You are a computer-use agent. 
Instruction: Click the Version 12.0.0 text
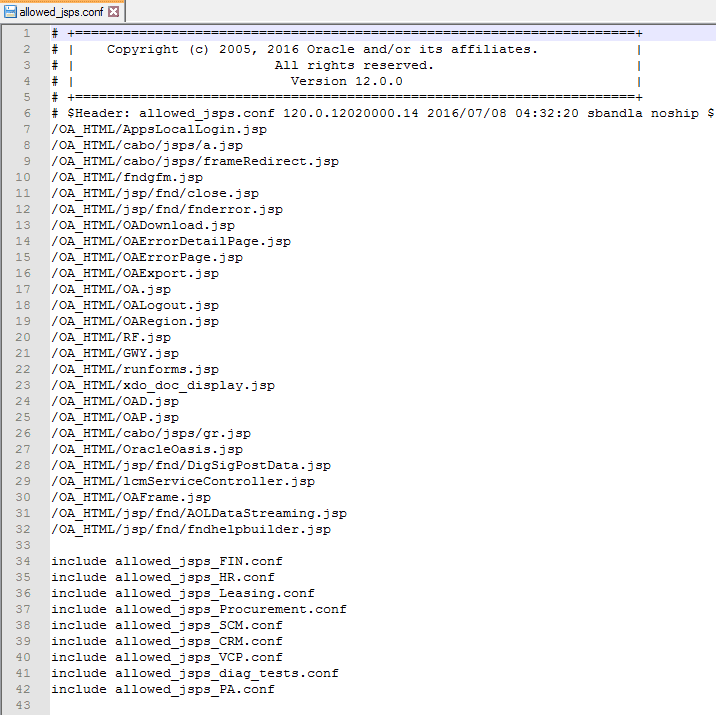347,81
